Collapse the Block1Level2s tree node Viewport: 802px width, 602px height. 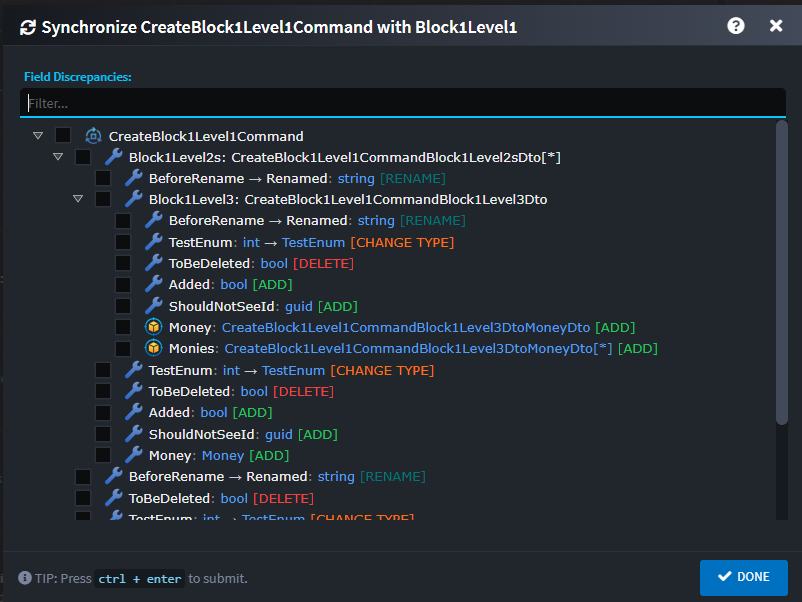(x=58, y=157)
